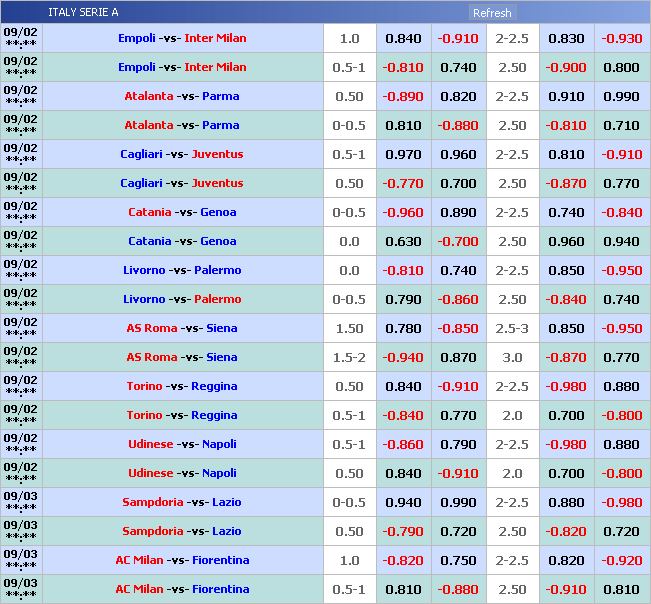Open Palermo in the 0.0 handicap row
The width and height of the screenshot is (651, 604).
[221, 270]
